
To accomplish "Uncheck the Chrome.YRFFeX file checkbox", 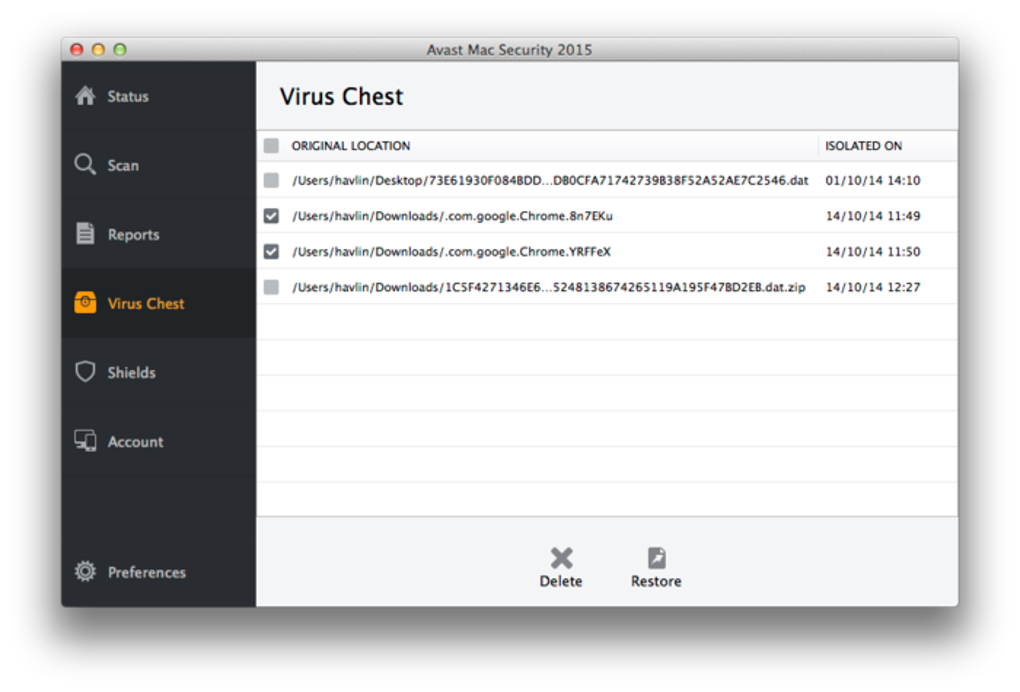I will pyautogui.click(x=271, y=252).
